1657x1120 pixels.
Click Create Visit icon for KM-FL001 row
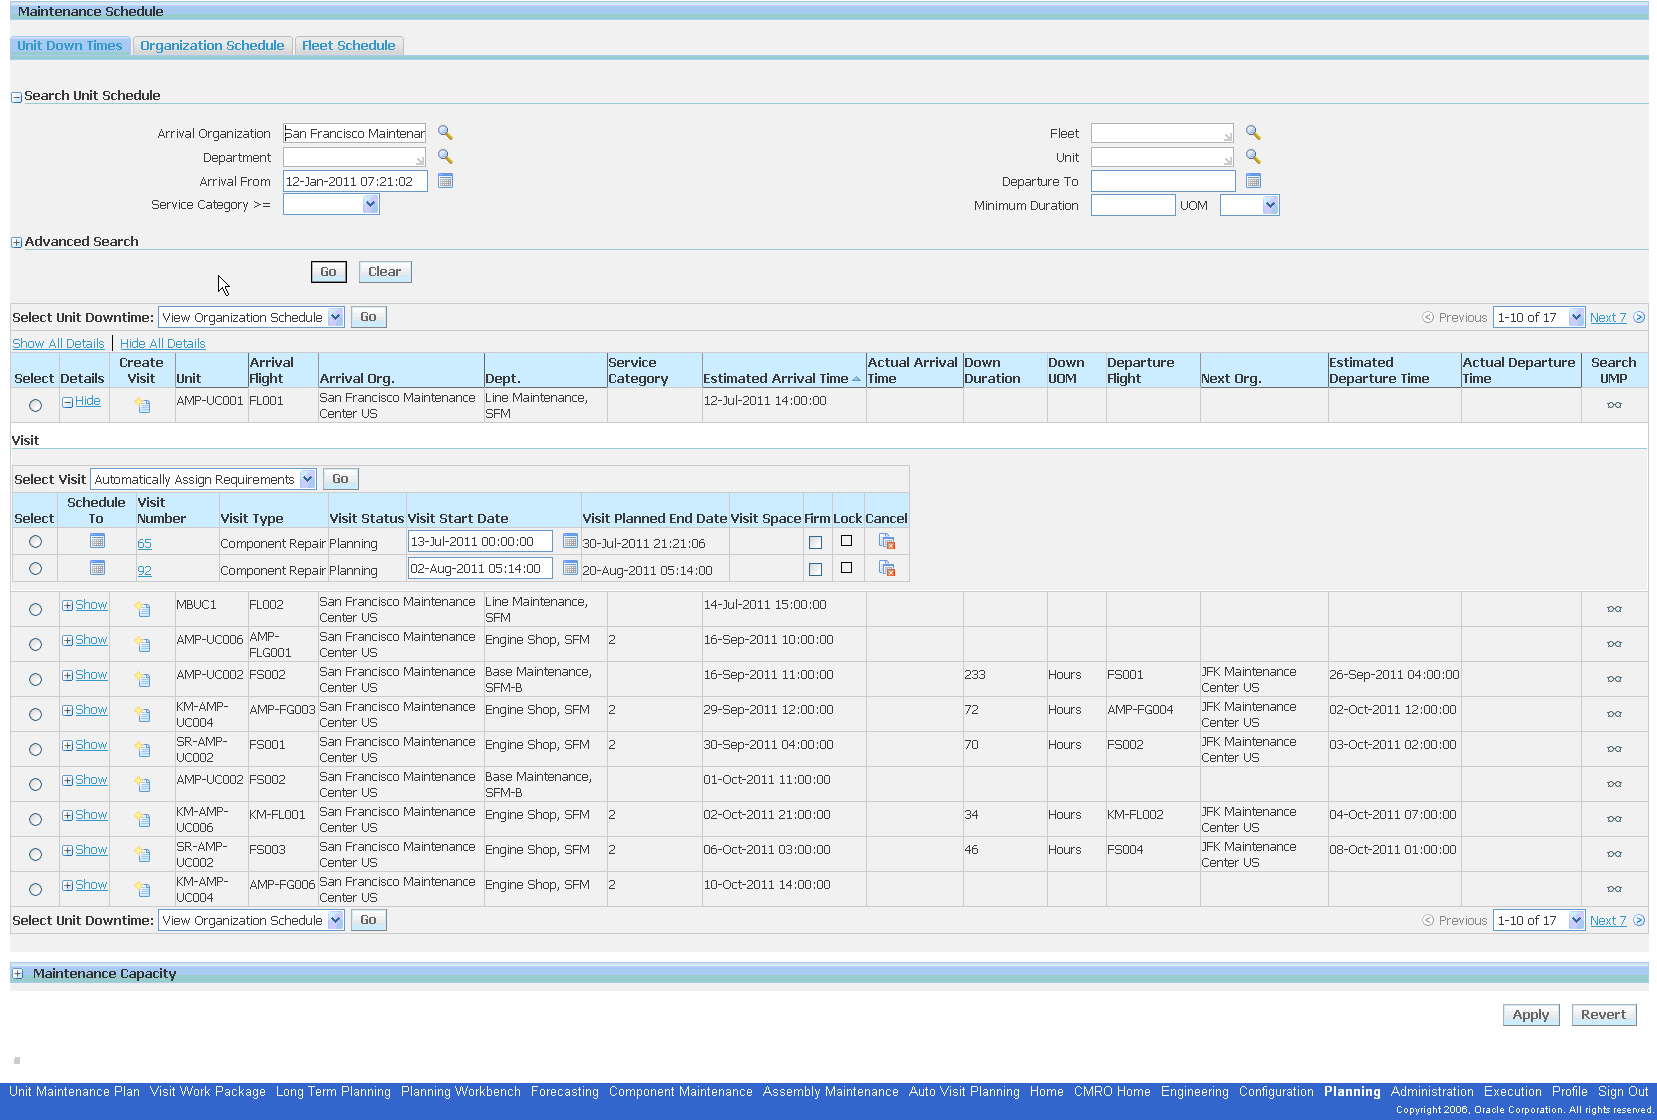tap(143, 819)
